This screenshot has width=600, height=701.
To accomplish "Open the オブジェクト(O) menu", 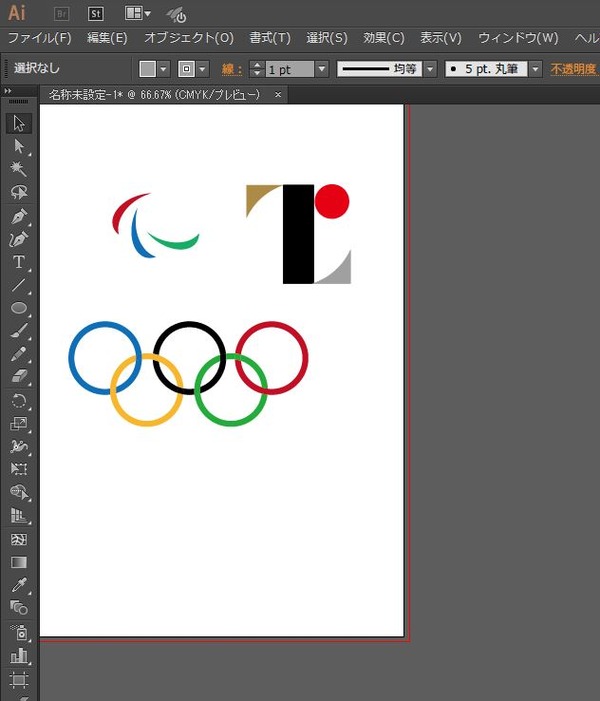I will click(189, 38).
